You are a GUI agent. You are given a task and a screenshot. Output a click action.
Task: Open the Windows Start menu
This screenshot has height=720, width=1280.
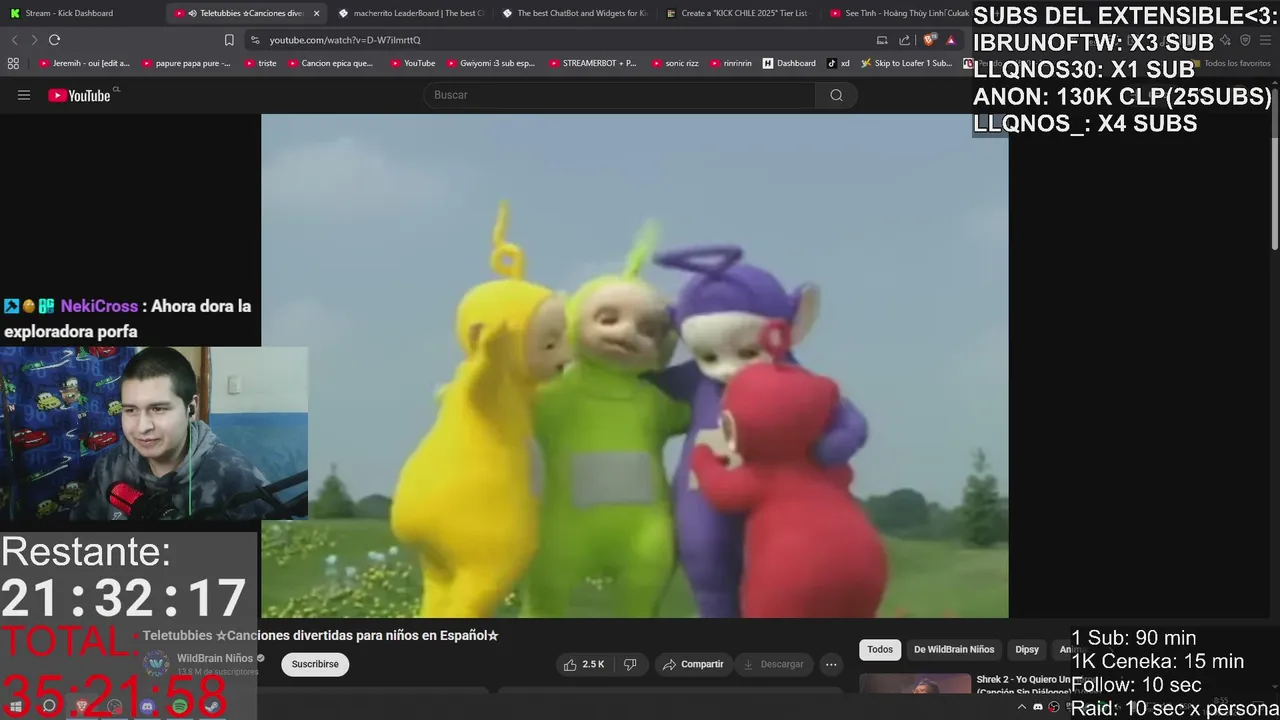[16, 706]
